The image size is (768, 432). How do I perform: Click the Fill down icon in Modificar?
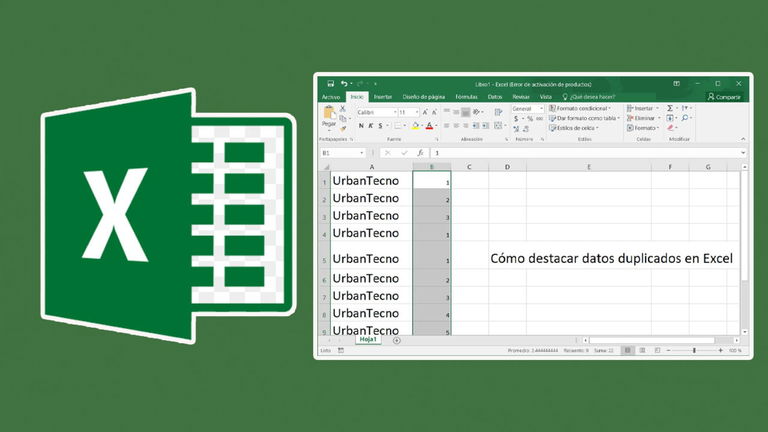[x=670, y=118]
